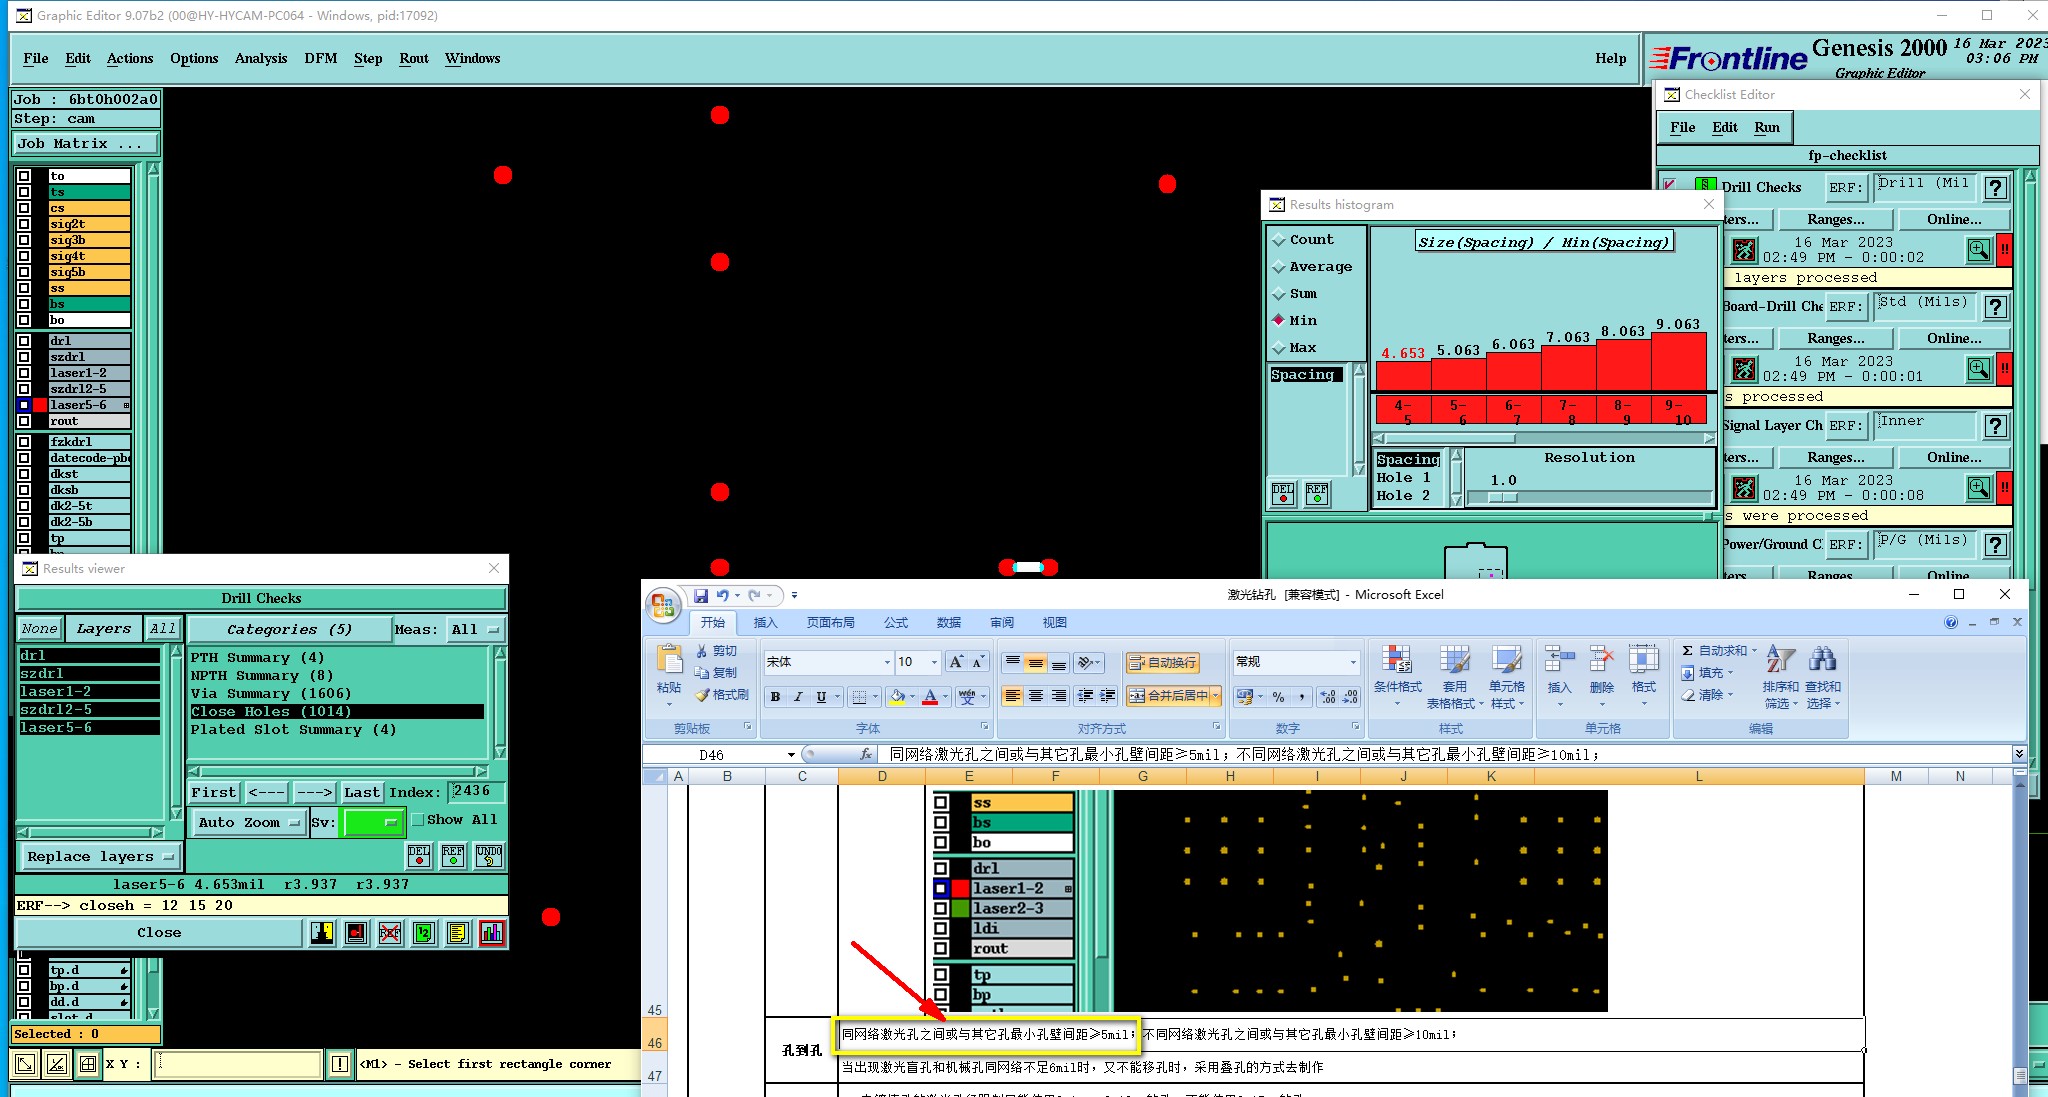The image size is (2048, 1097).
Task: Expand the Meas All dropdown
Action: pos(476,630)
